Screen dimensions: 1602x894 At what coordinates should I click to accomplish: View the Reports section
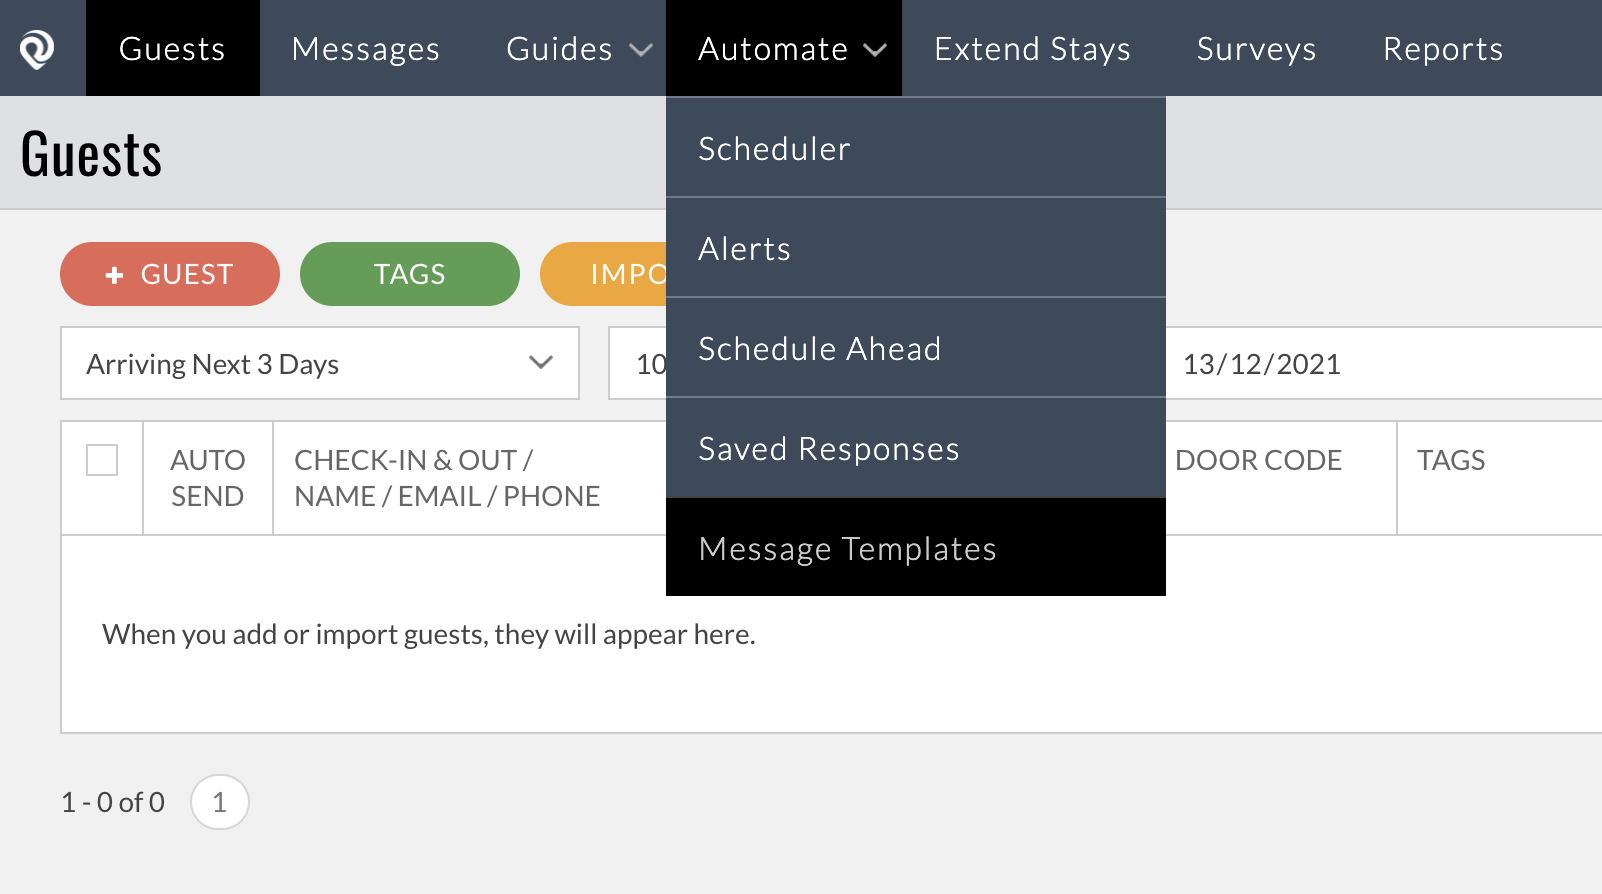click(x=1443, y=49)
